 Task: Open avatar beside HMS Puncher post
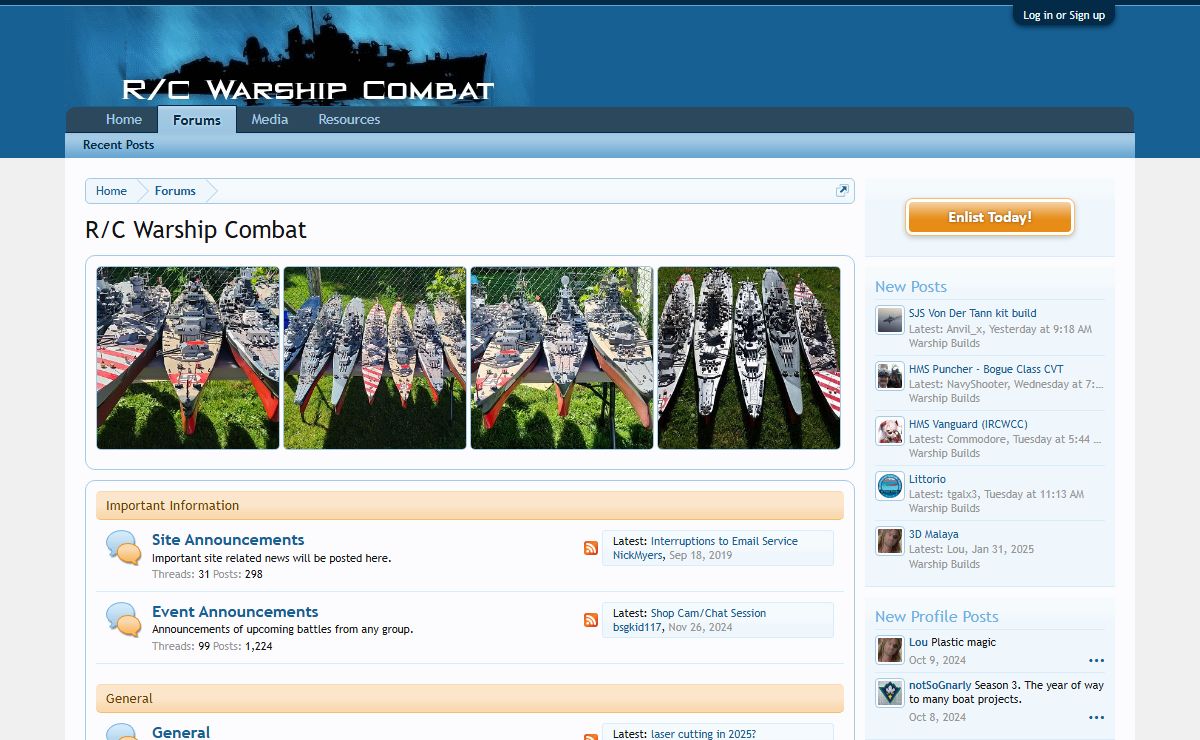pos(890,375)
